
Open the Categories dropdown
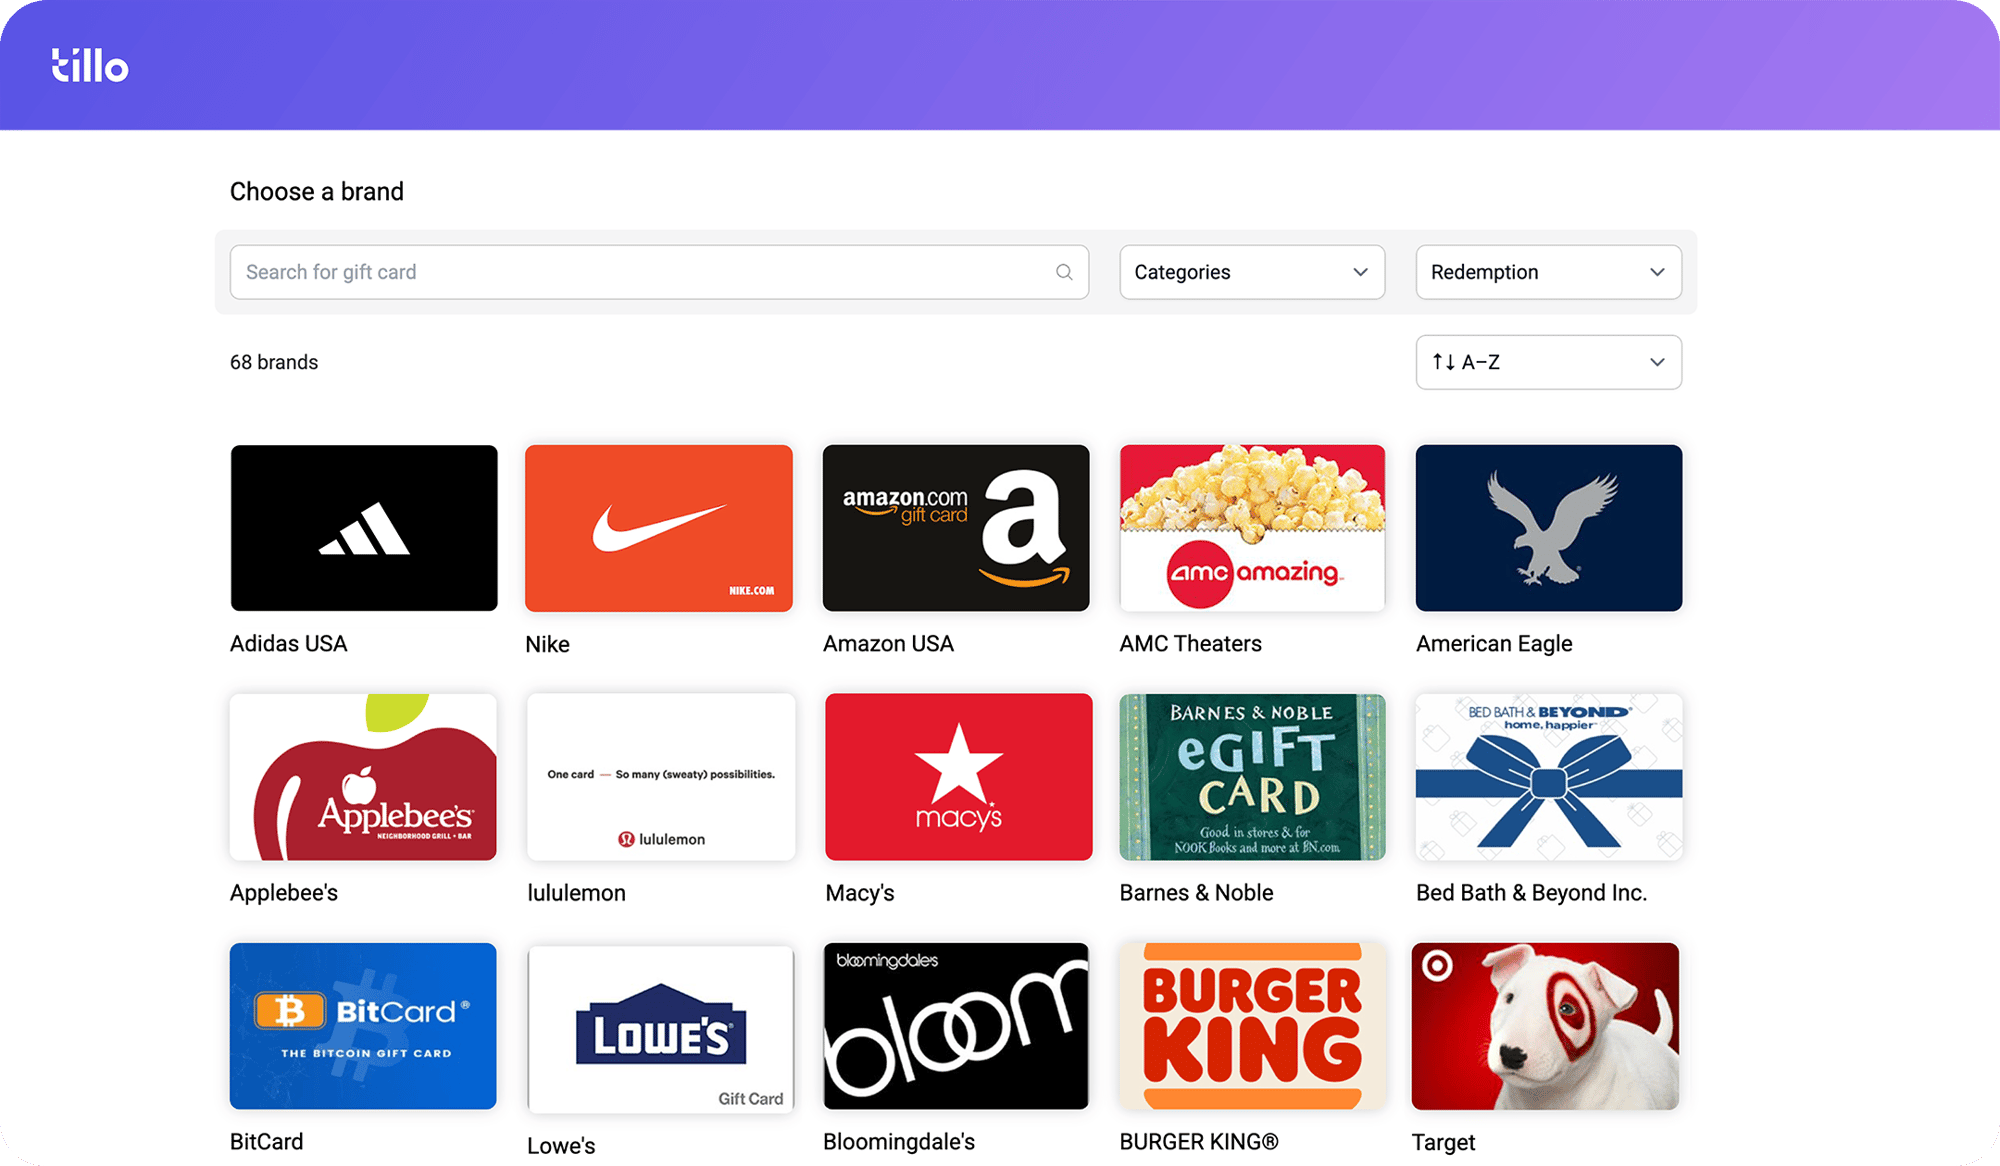click(1251, 272)
